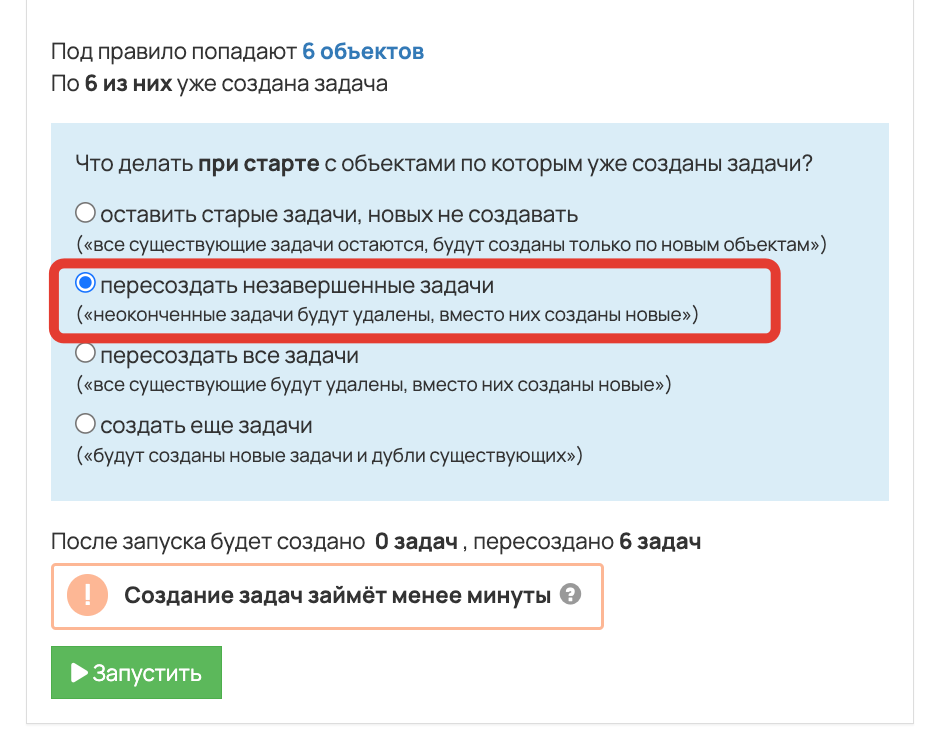Image resolution: width=942 pixels, height=737 pixels.
Task: Click the green "Запустить" button
Action: coord(136,672)
